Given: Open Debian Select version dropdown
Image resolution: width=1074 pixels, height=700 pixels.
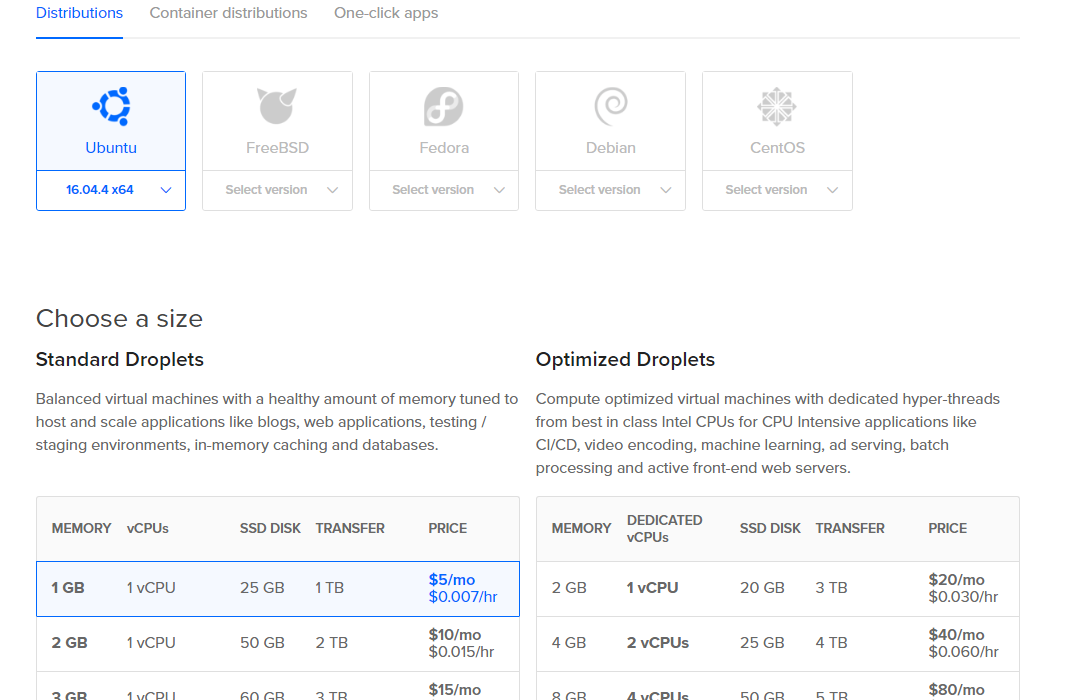Looking at the screenshot, I should click(x=610, y=190).
